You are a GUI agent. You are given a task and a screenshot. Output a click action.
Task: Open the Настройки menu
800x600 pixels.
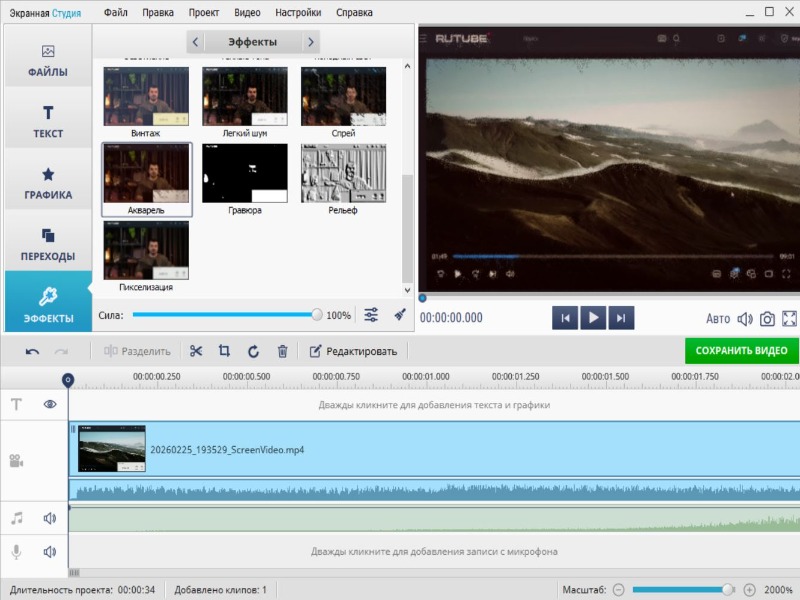pyautogui.click(x=298, y=13)
